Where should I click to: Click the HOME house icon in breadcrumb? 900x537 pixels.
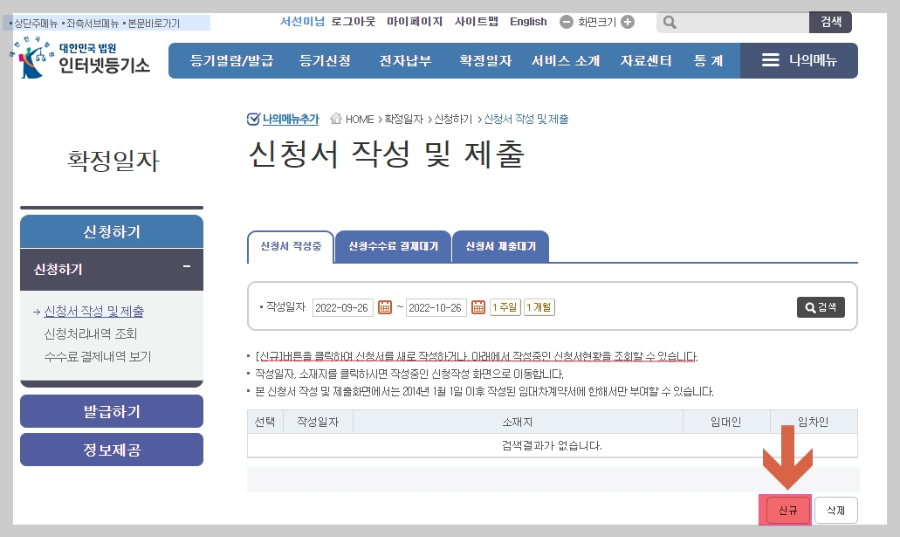[x=336, y=119]
